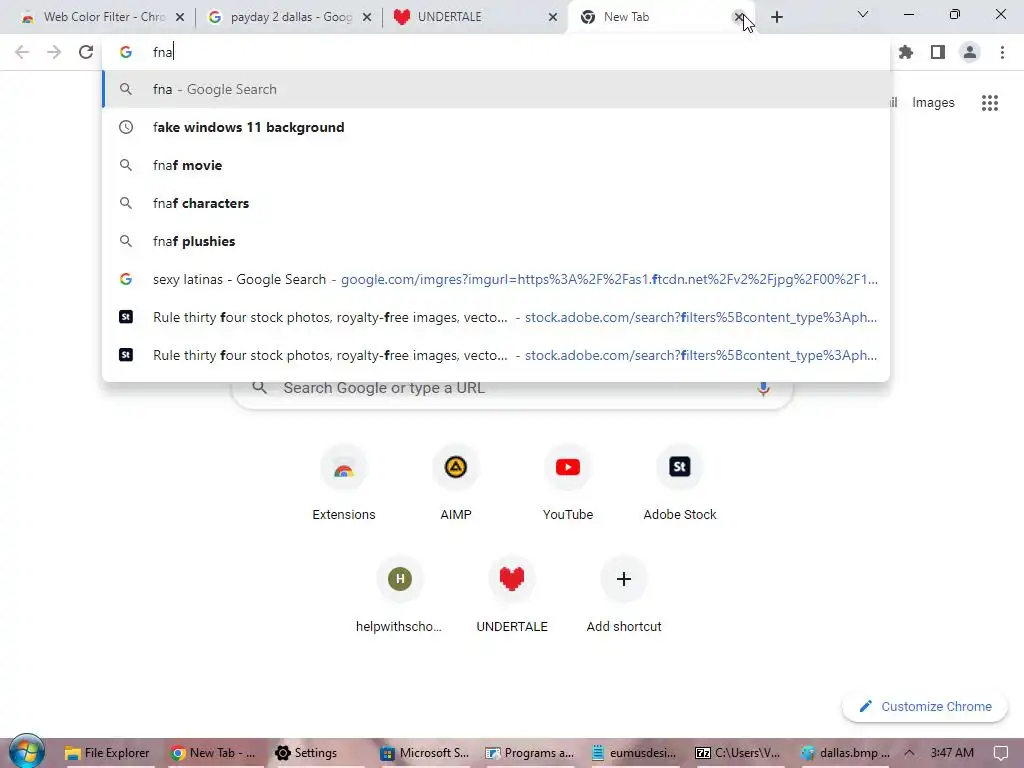Select fake windows 11 background suggestion
The width and height of the screenshot is (1024, 768).
(x=496, y=127)
